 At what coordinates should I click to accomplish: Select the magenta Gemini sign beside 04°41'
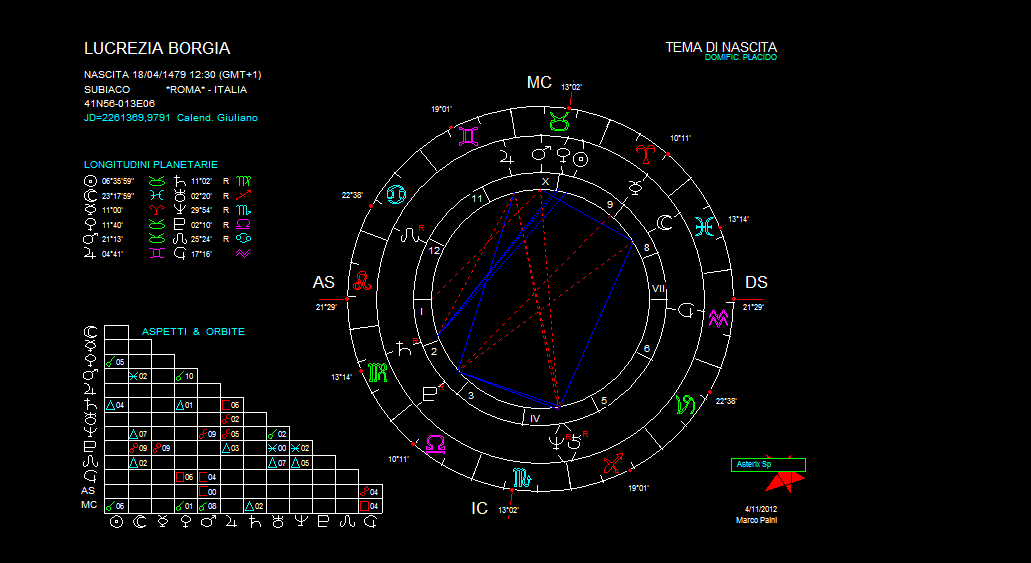point(156,254)
